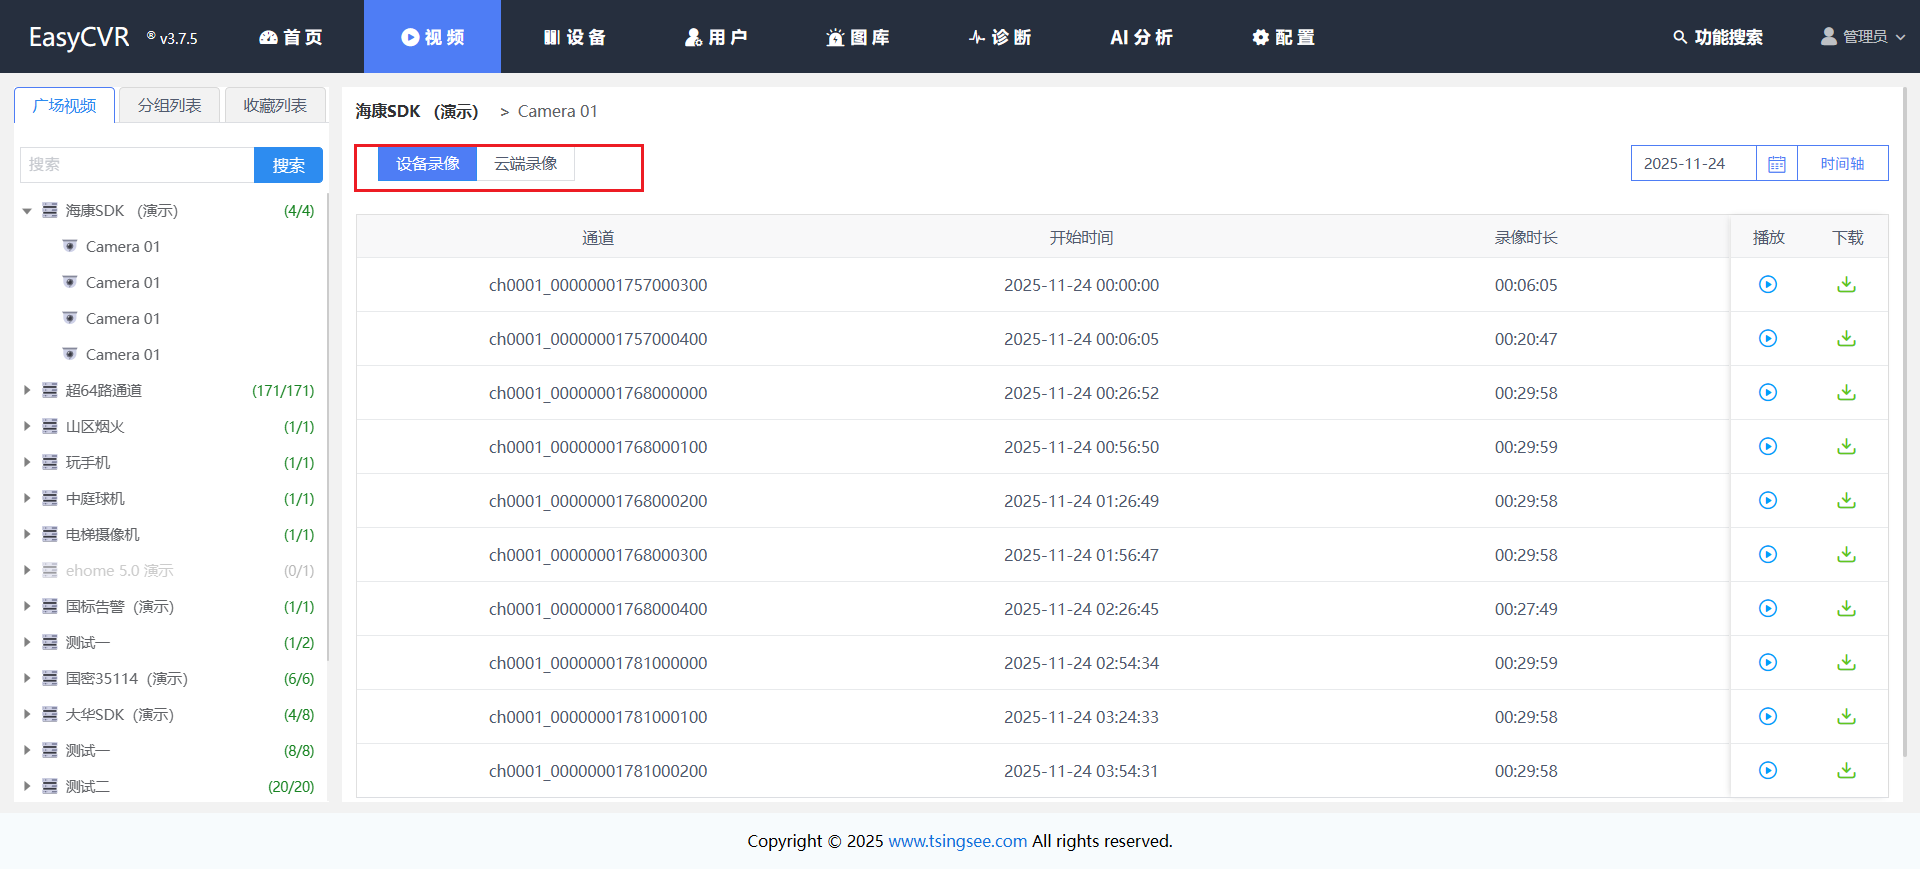Expand the 超64路通道 device group
Viewport: 1920px width, 869px height.
(27, 391)
